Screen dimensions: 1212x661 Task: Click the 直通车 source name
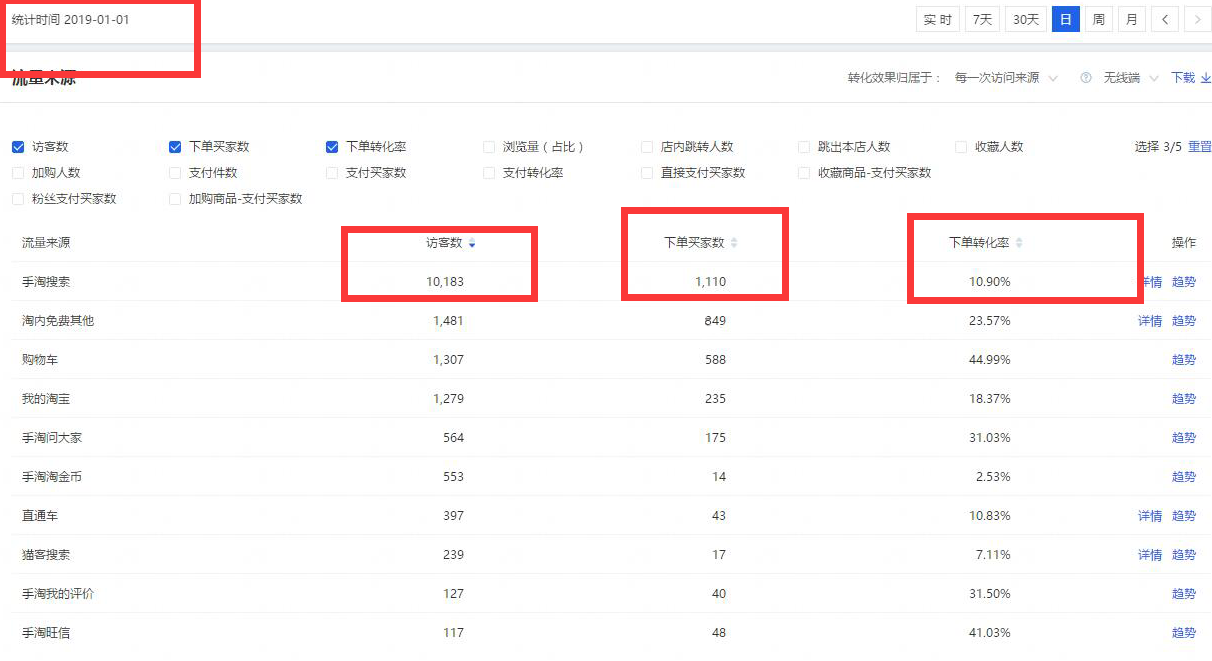[40, 516]
